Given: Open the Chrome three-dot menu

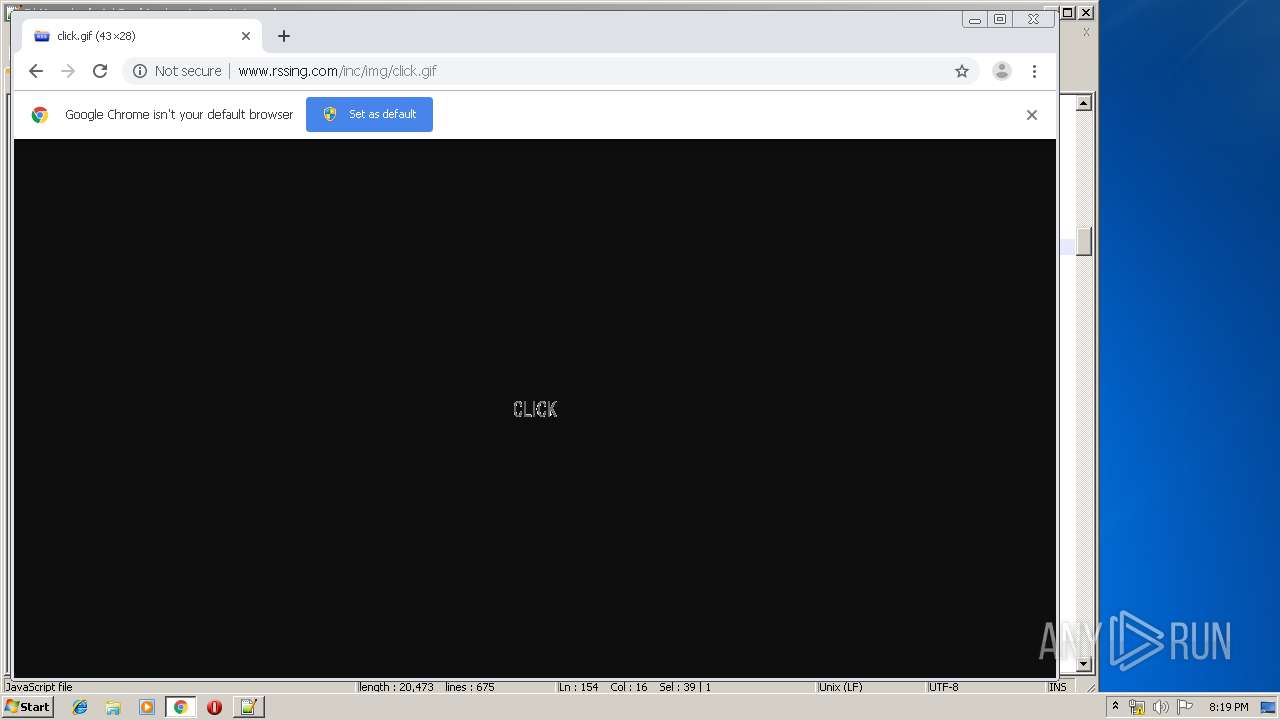Looking at the screenshot, I should click(1034, 71).
